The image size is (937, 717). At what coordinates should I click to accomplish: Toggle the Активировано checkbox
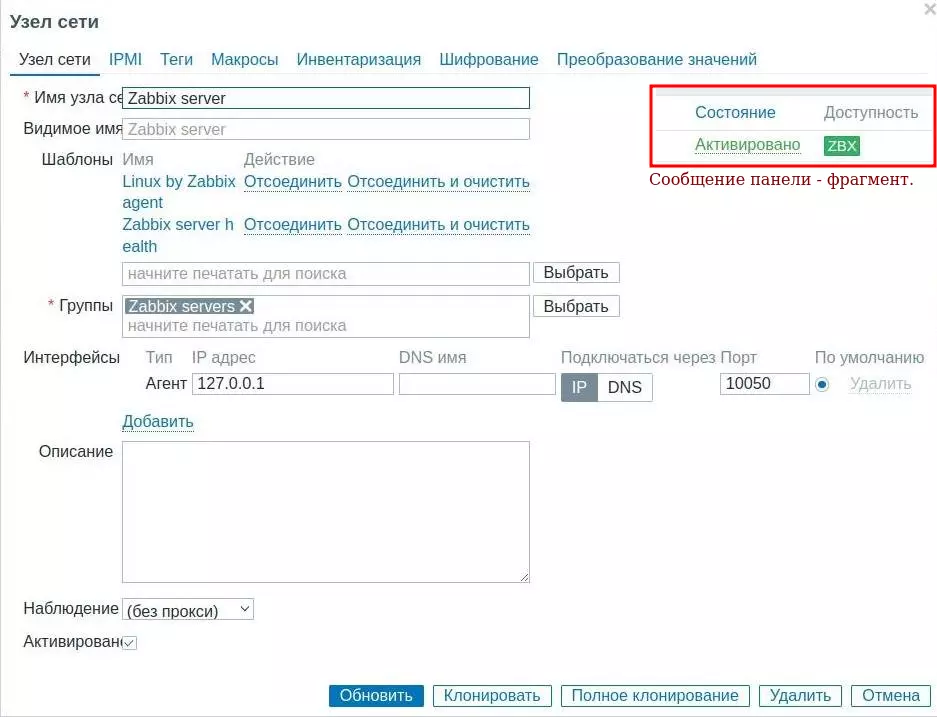click(x=129, y=643)
